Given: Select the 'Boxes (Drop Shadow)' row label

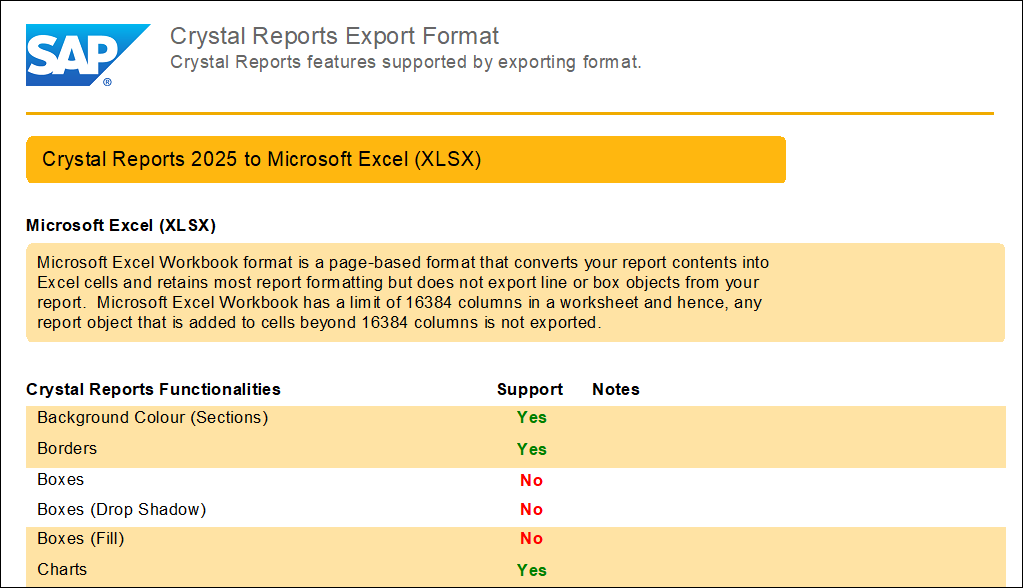Looking at the screenshot, I should [121, 509].
